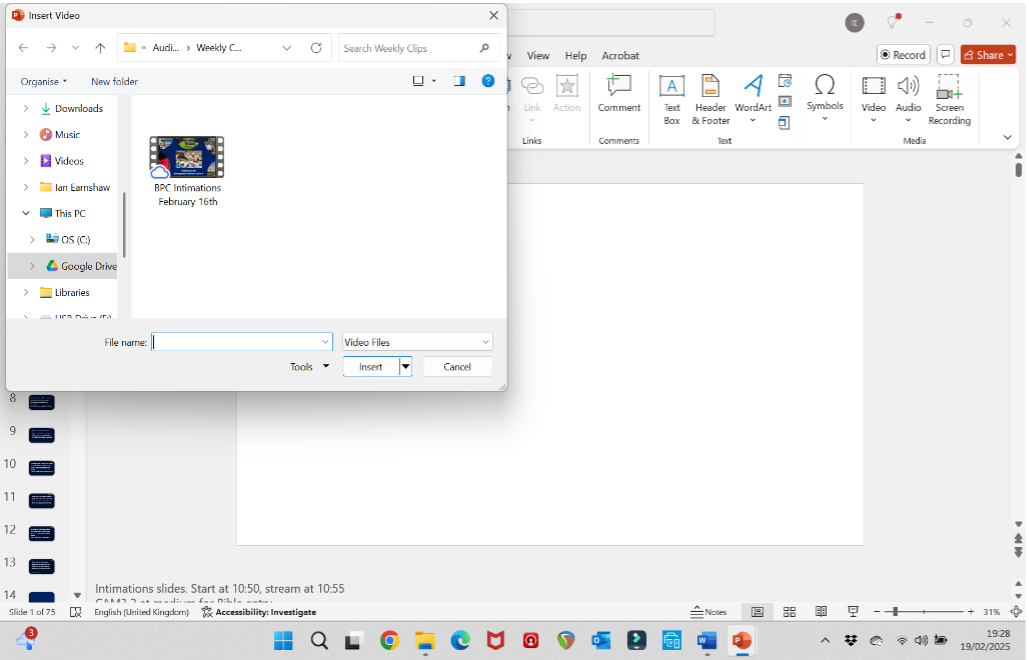Insert a Text Box from the ribbon
The image size is (1029, 660).
[x=671, y=99]
